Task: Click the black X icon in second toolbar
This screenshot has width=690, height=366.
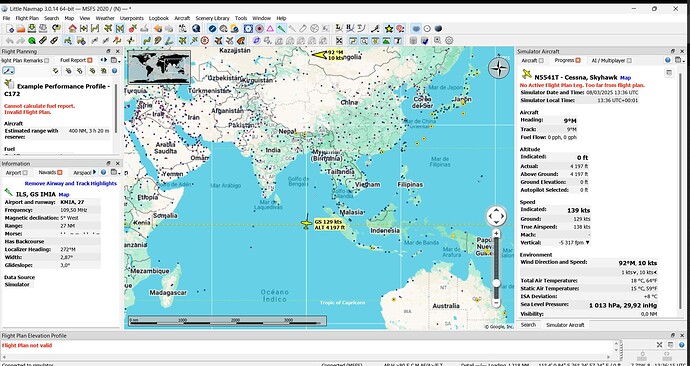Action: [x=339, y=40]
